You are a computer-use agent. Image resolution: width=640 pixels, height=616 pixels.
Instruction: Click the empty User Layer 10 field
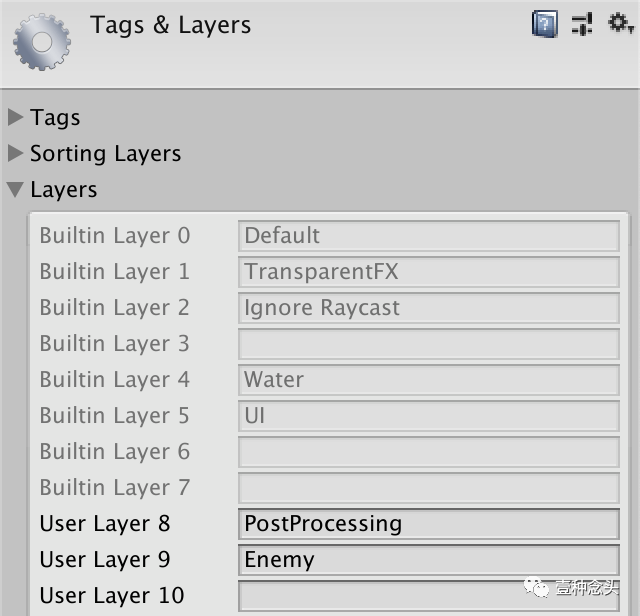429,595
